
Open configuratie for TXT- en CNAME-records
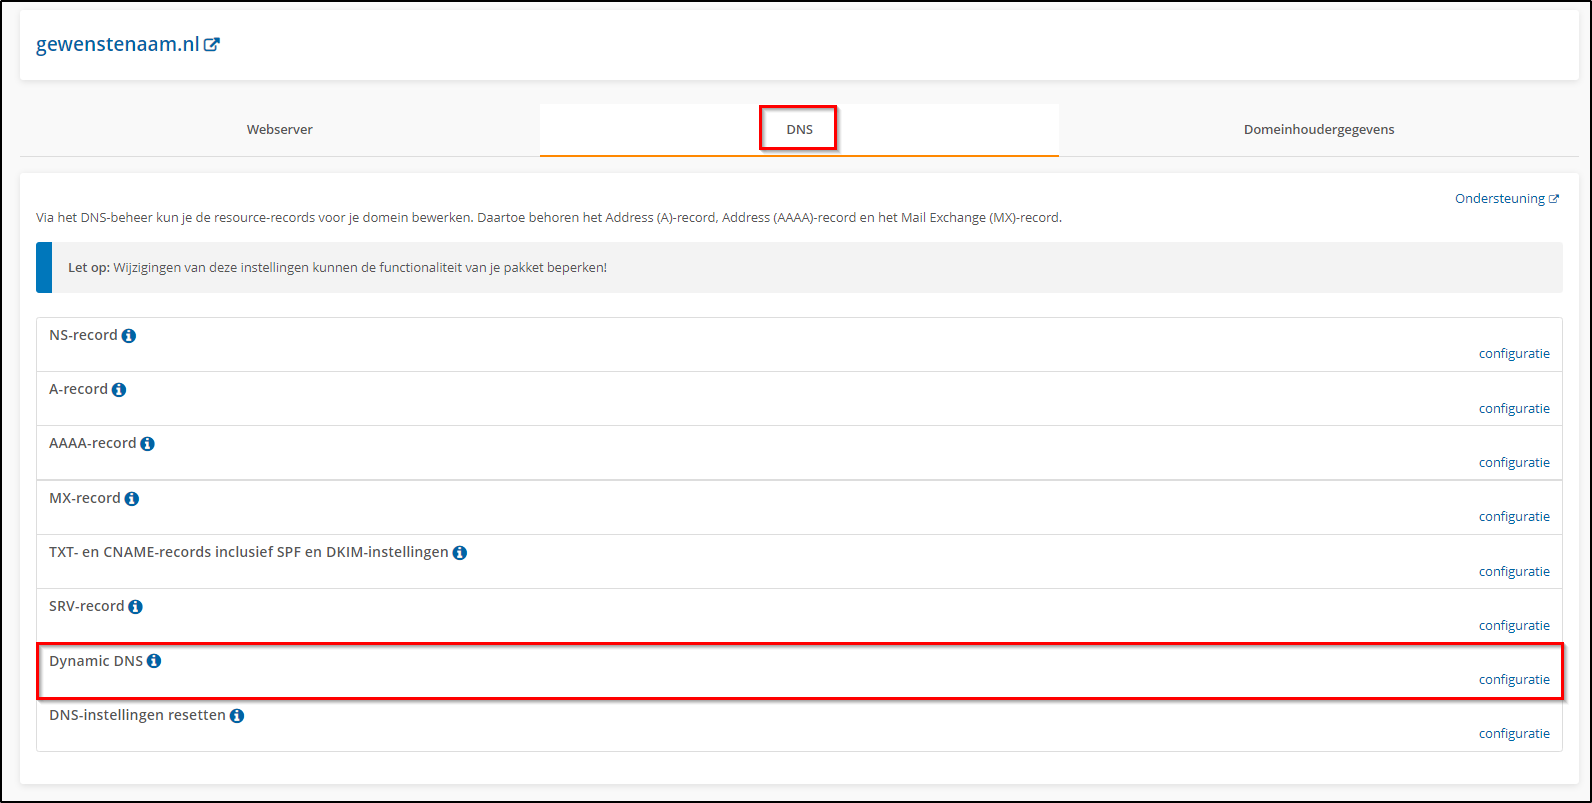coord(1514,571)
